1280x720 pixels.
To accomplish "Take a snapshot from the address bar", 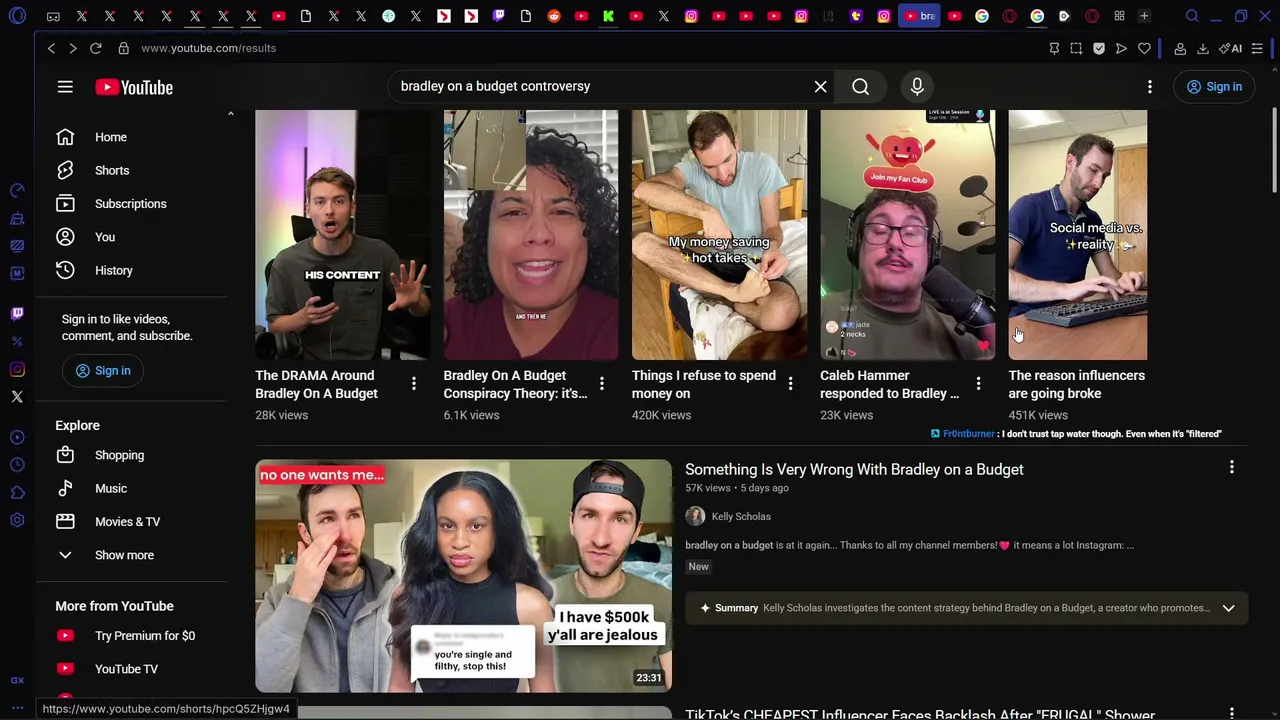I will [1076, 48].
